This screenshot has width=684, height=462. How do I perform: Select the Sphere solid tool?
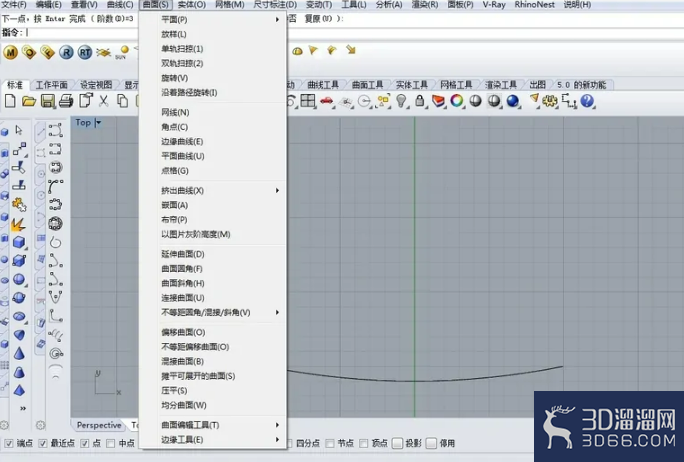(x=19, y=279)
